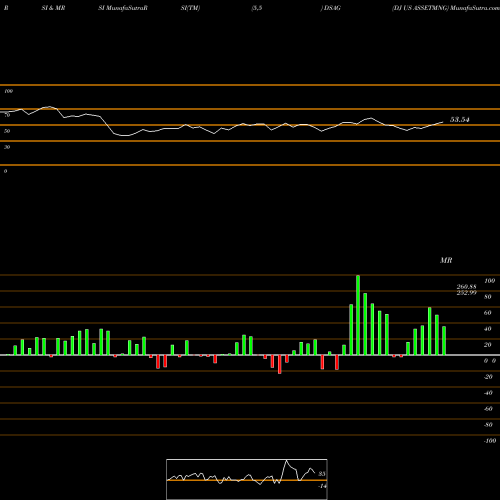The width and height of the screenshot is (500, 500).
Task: Click the RSI axis label 0
Action: (x=5, y=171)
